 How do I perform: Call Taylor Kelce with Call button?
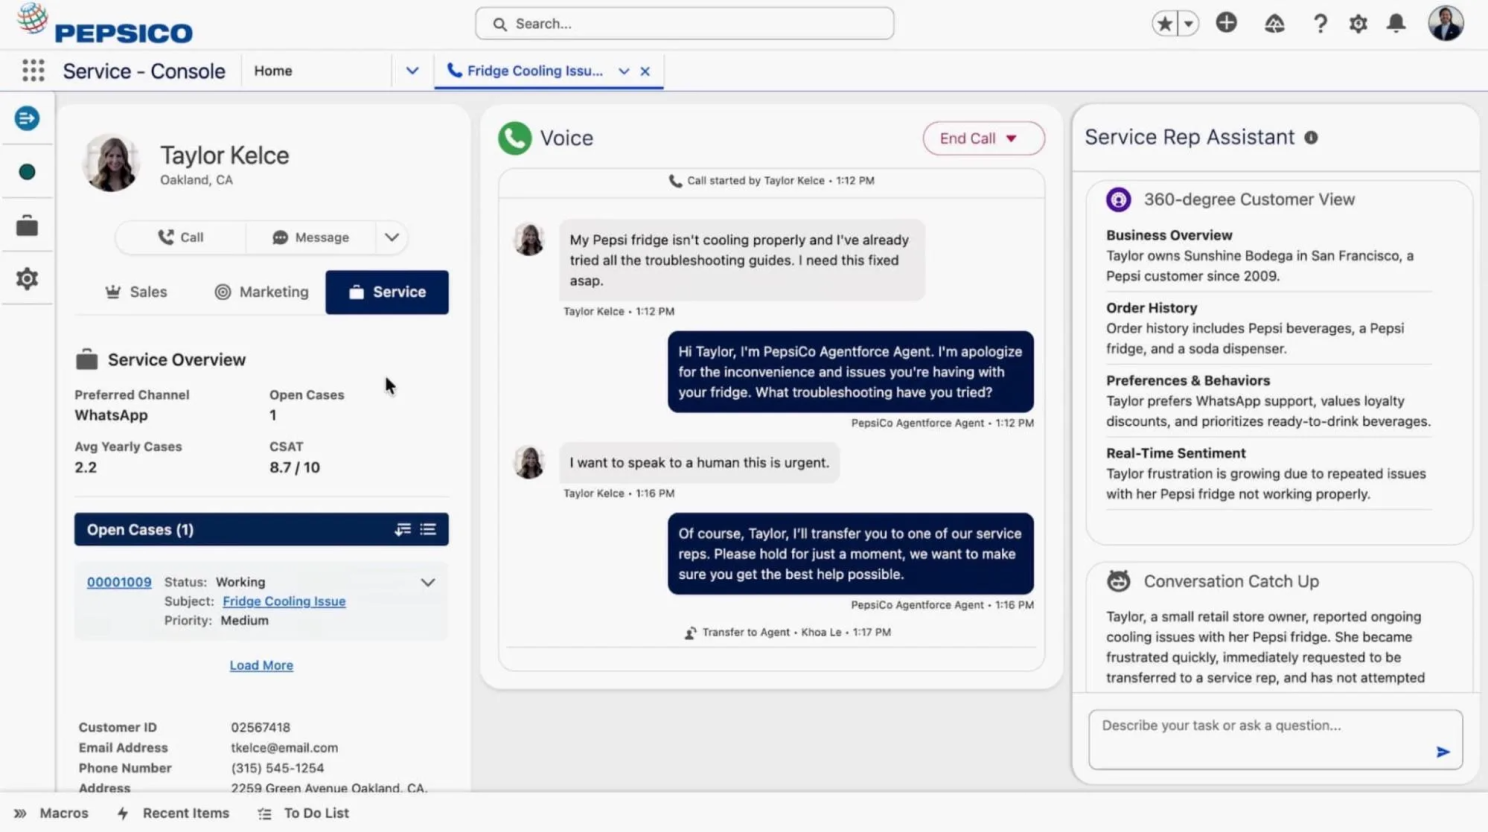pos(180,237)
